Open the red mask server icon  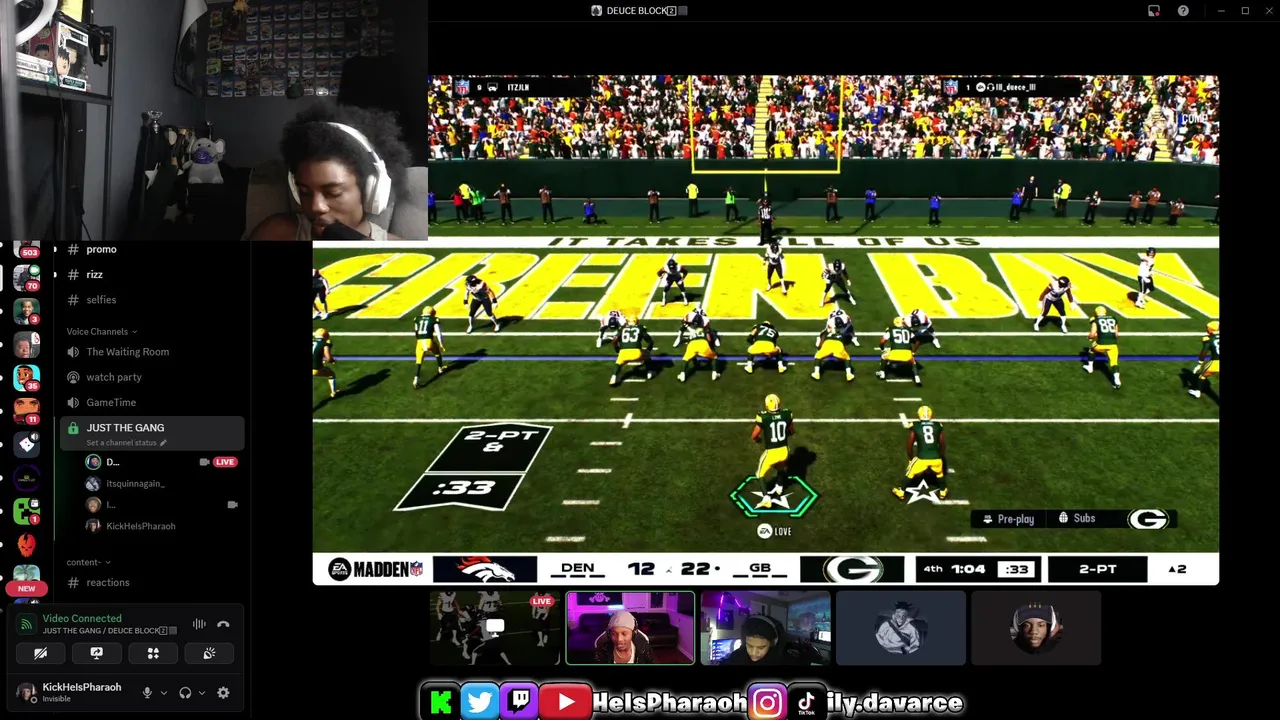click(27, 544)
